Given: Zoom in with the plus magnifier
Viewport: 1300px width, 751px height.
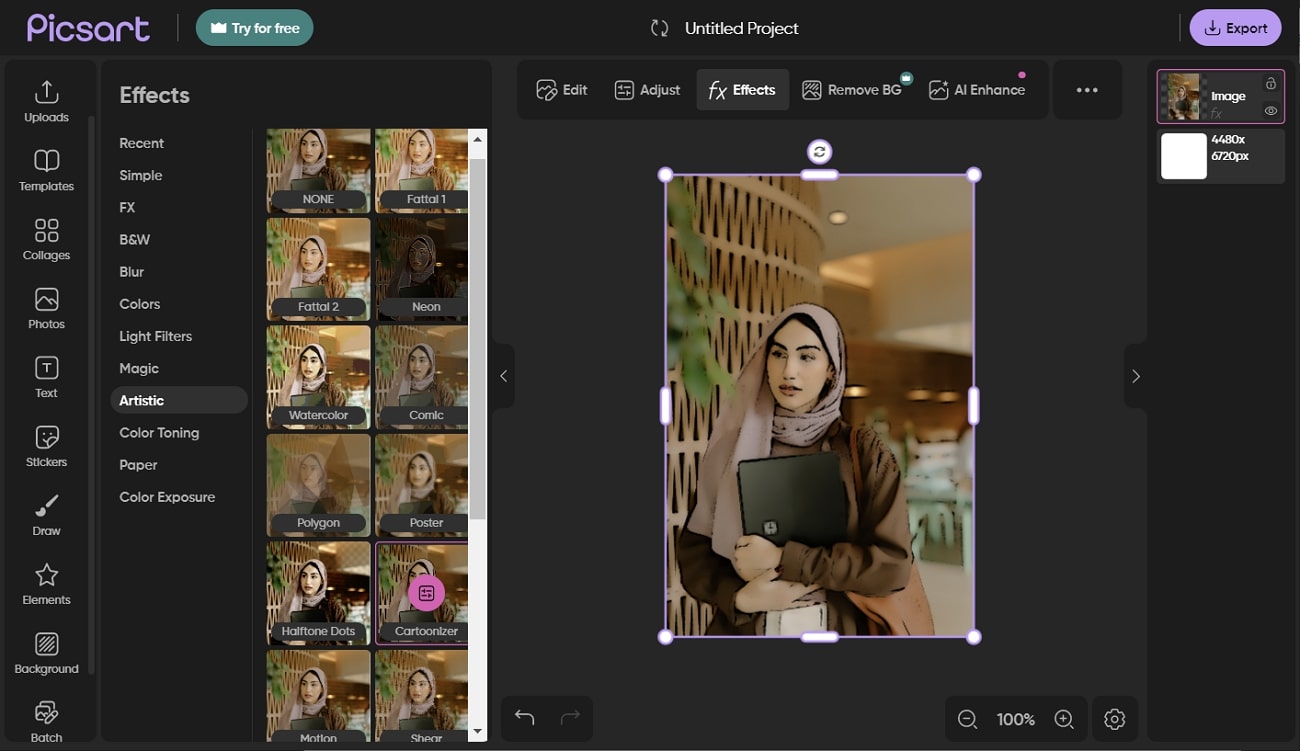Looking at the screenshot, I should (x=1064, y=719).
